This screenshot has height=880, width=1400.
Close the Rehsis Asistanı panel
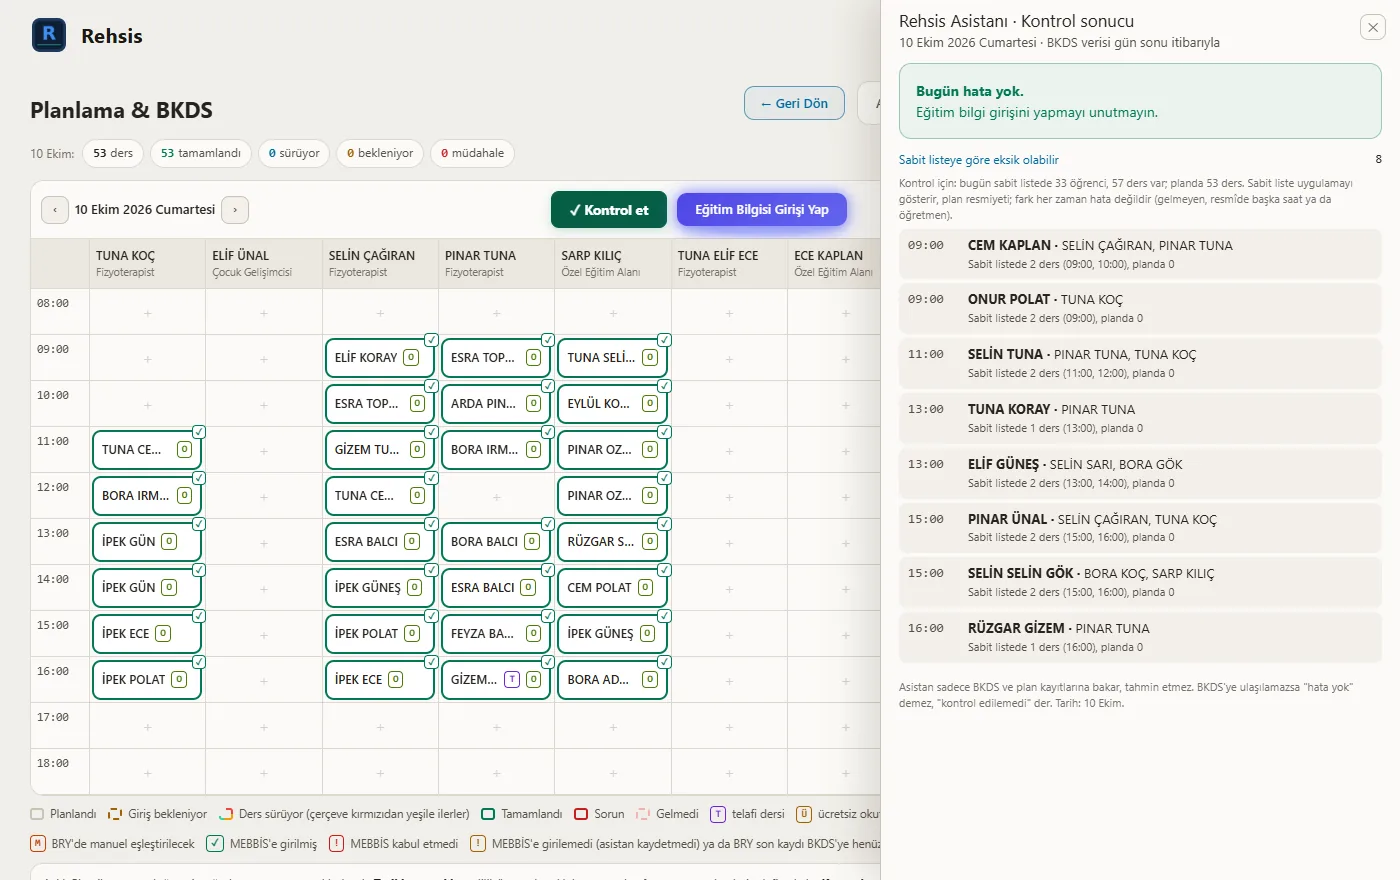click(1373, 27)
